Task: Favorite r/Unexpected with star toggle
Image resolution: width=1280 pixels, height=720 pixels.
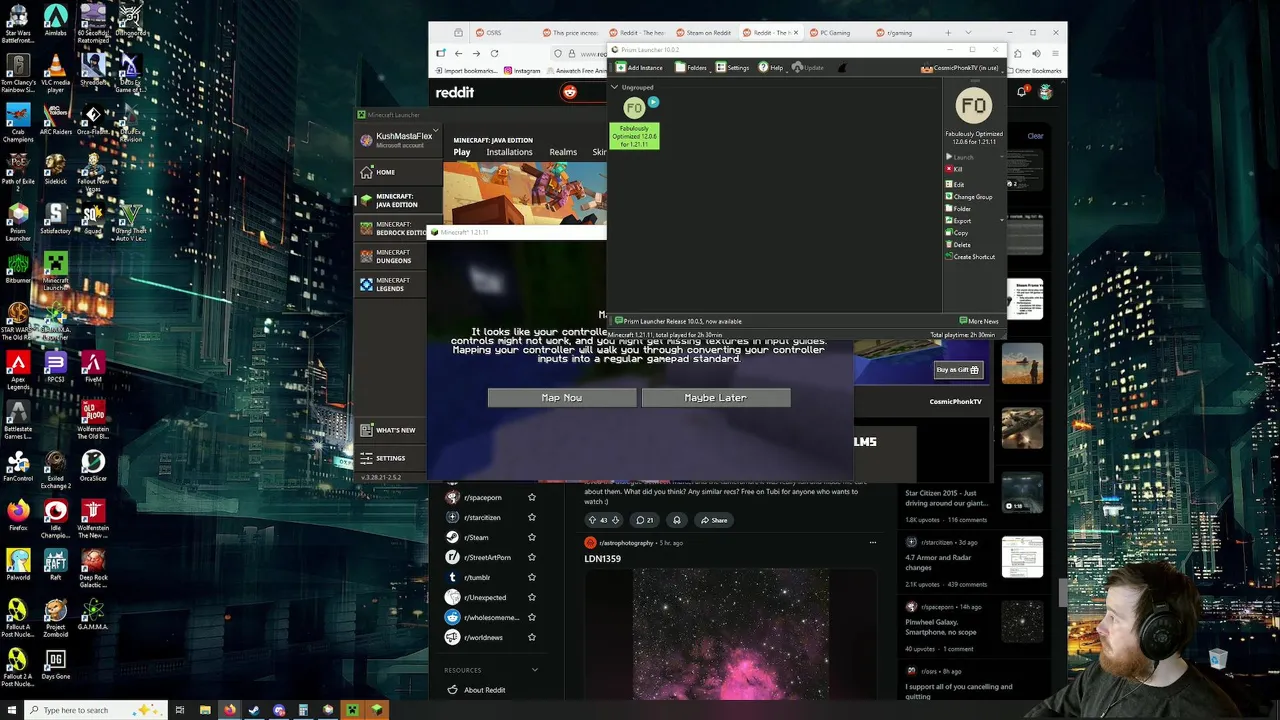Action: tap(532, 597)
